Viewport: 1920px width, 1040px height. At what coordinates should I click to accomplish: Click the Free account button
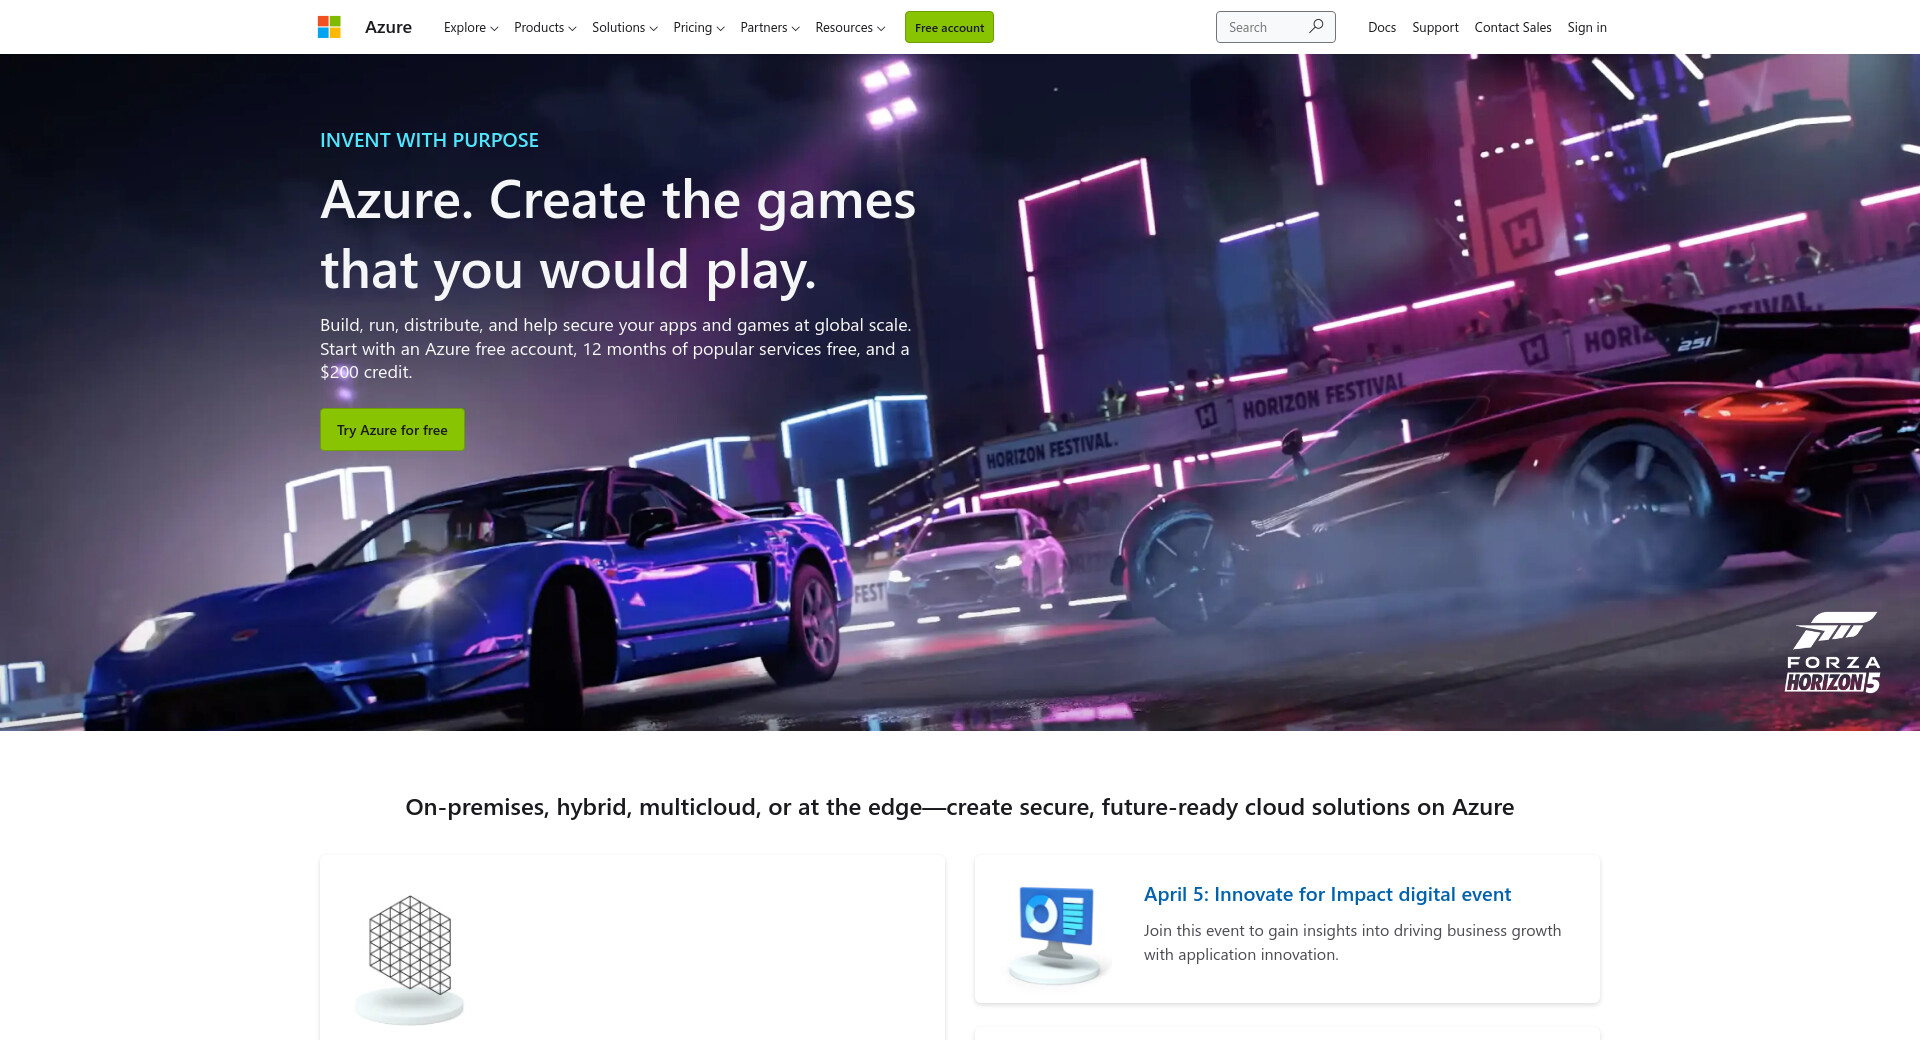click(x=949, y=27)
